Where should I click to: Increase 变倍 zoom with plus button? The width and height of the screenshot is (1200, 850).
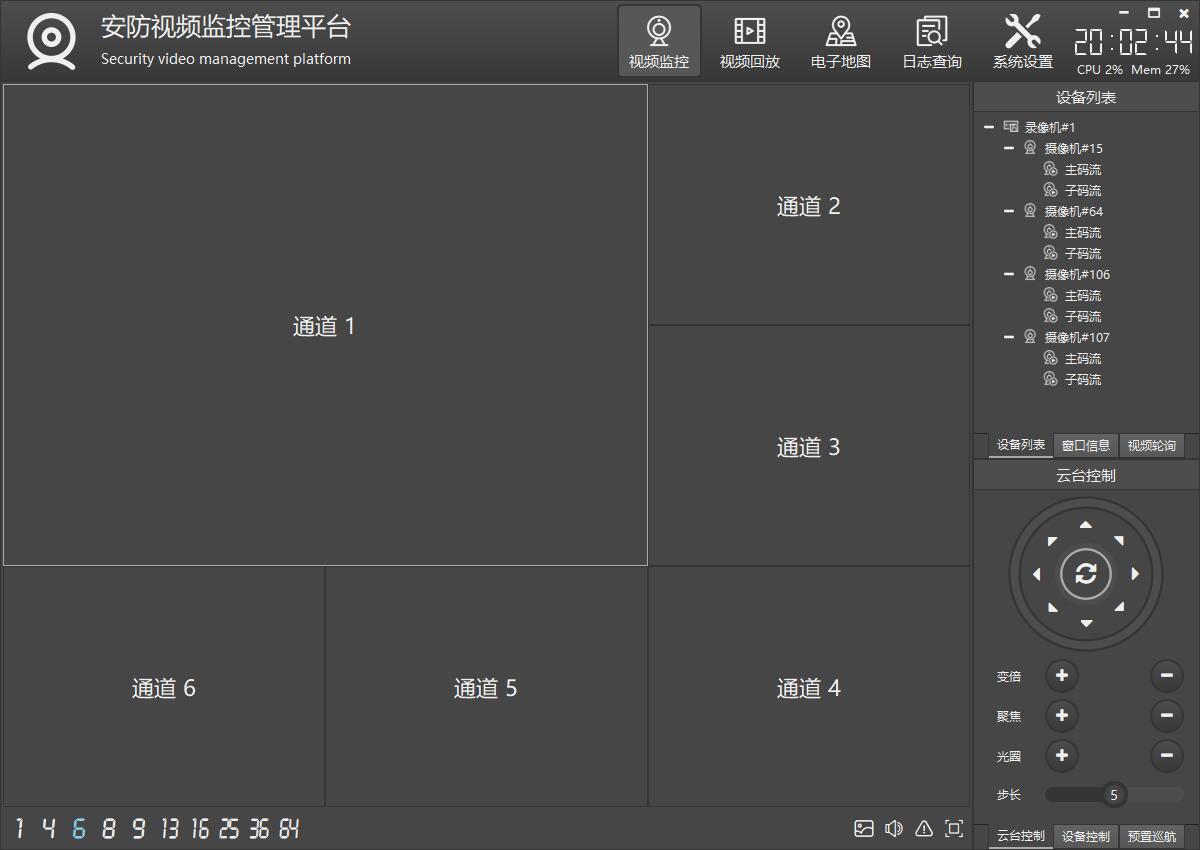point(1061,676)
